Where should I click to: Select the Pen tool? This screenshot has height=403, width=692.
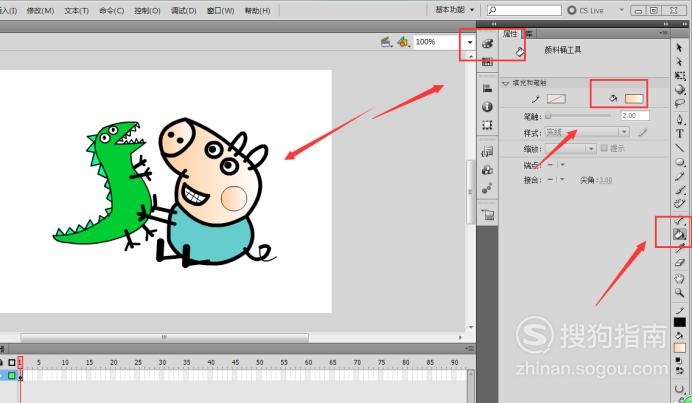(680, 120)
